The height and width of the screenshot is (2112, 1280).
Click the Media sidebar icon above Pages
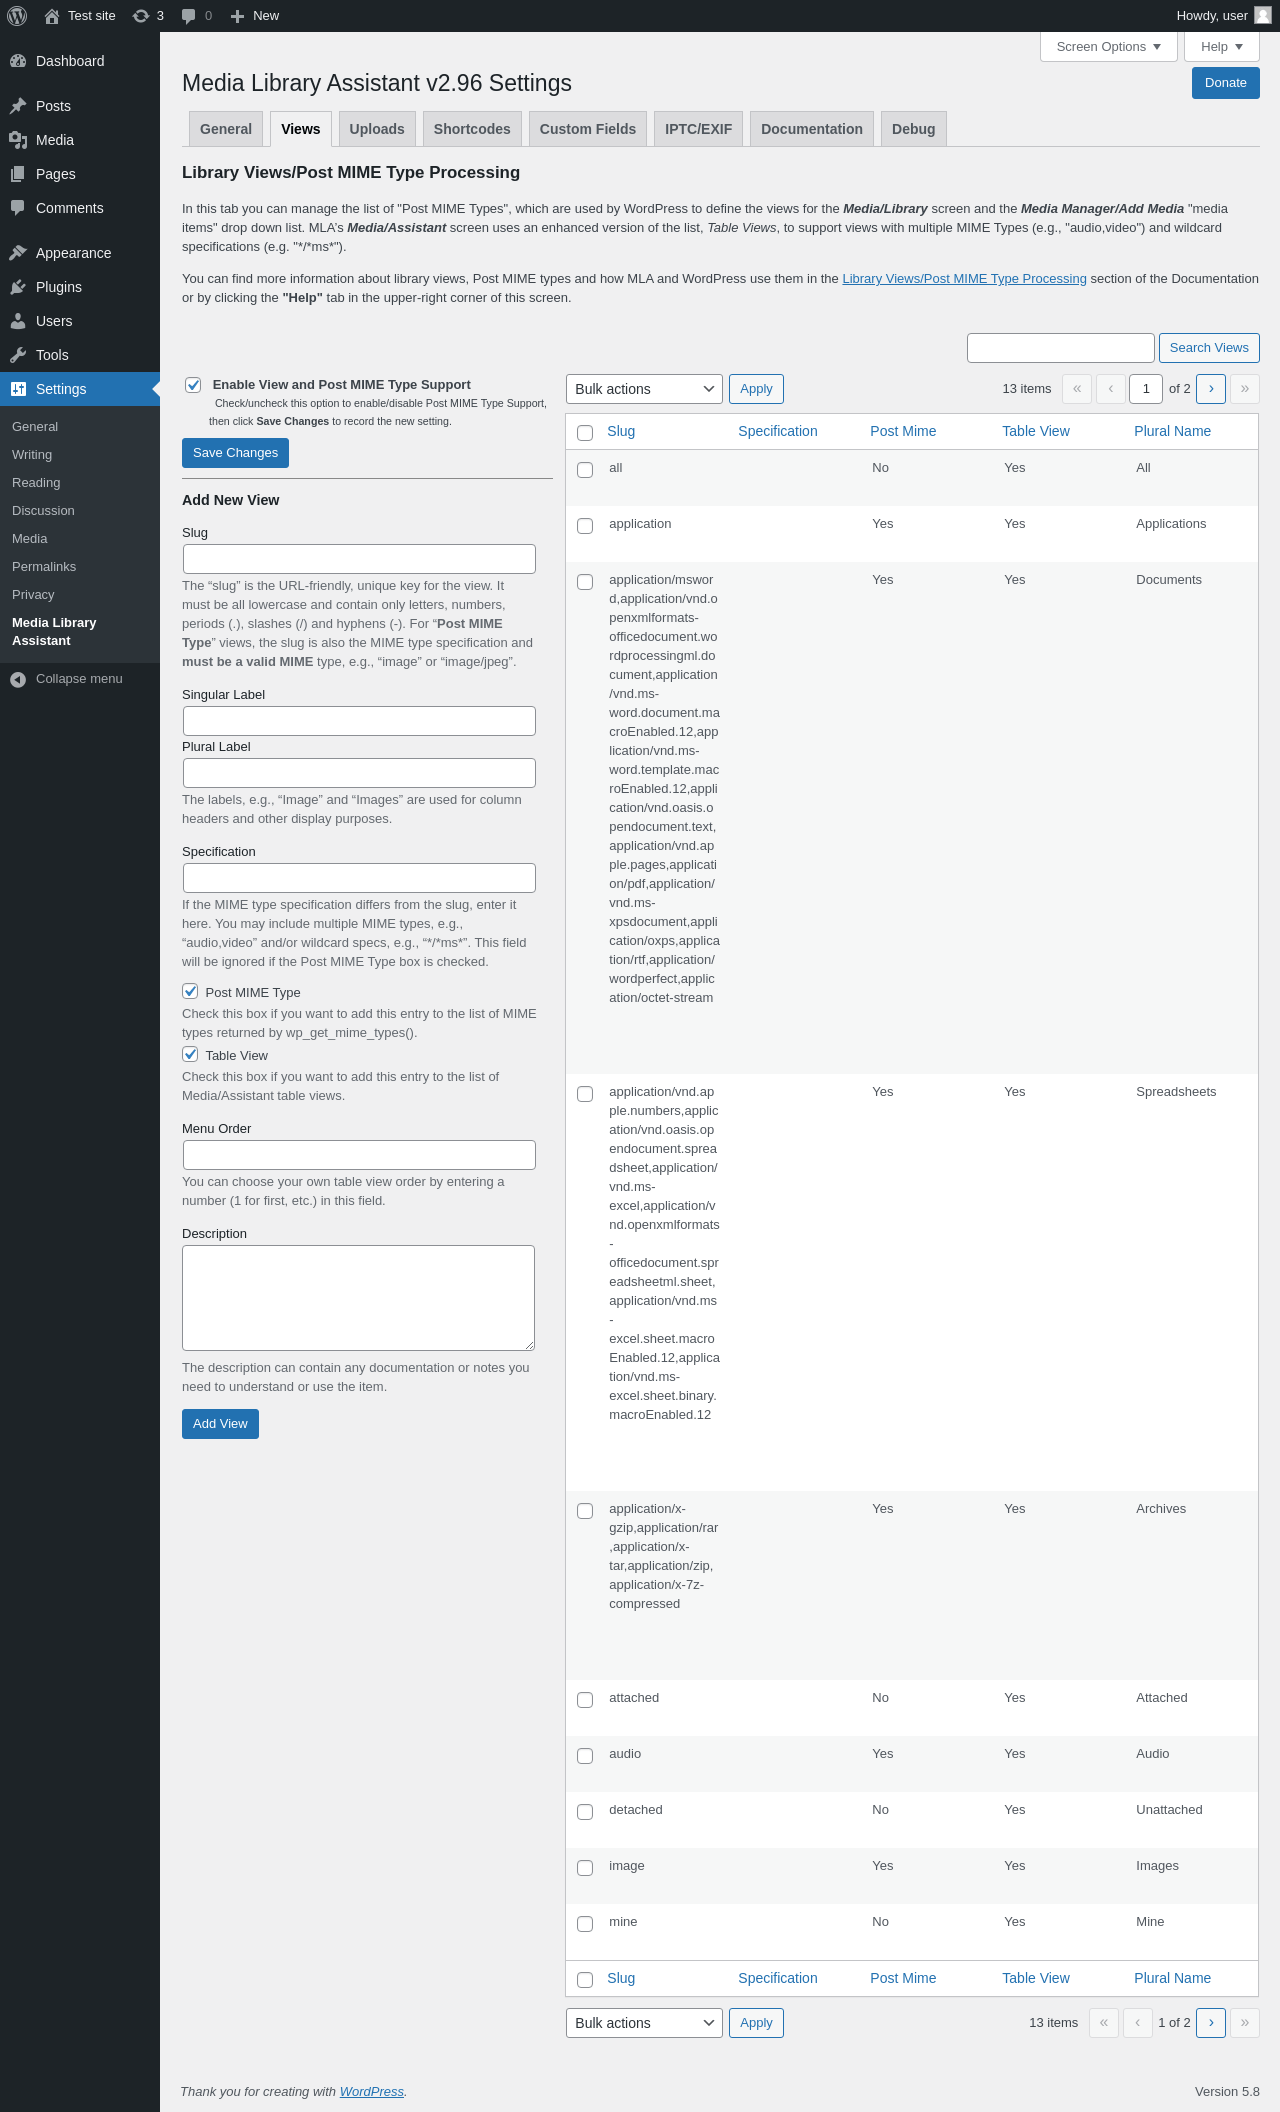(x=18, y=140)
